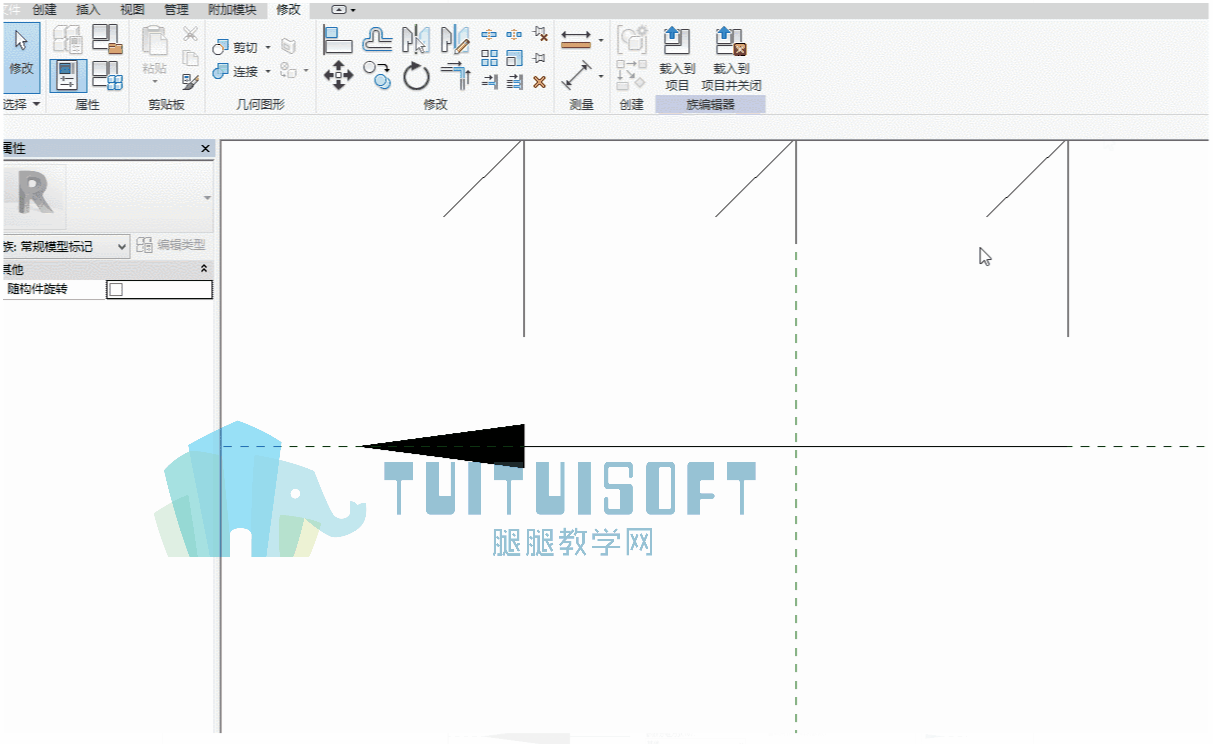Open the Family Types icon in 属性 panel
Screen dimensions: 1213x744
pyautogui.click(x=107, y=75)
